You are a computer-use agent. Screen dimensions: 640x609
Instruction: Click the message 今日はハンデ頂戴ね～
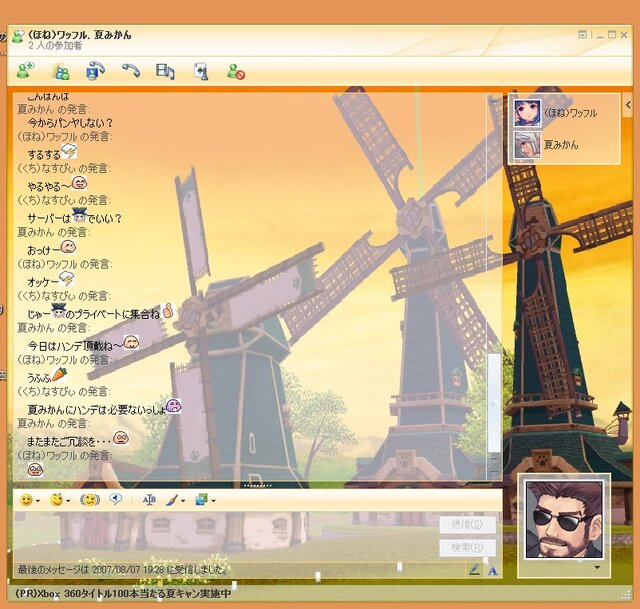click(75, 346)
